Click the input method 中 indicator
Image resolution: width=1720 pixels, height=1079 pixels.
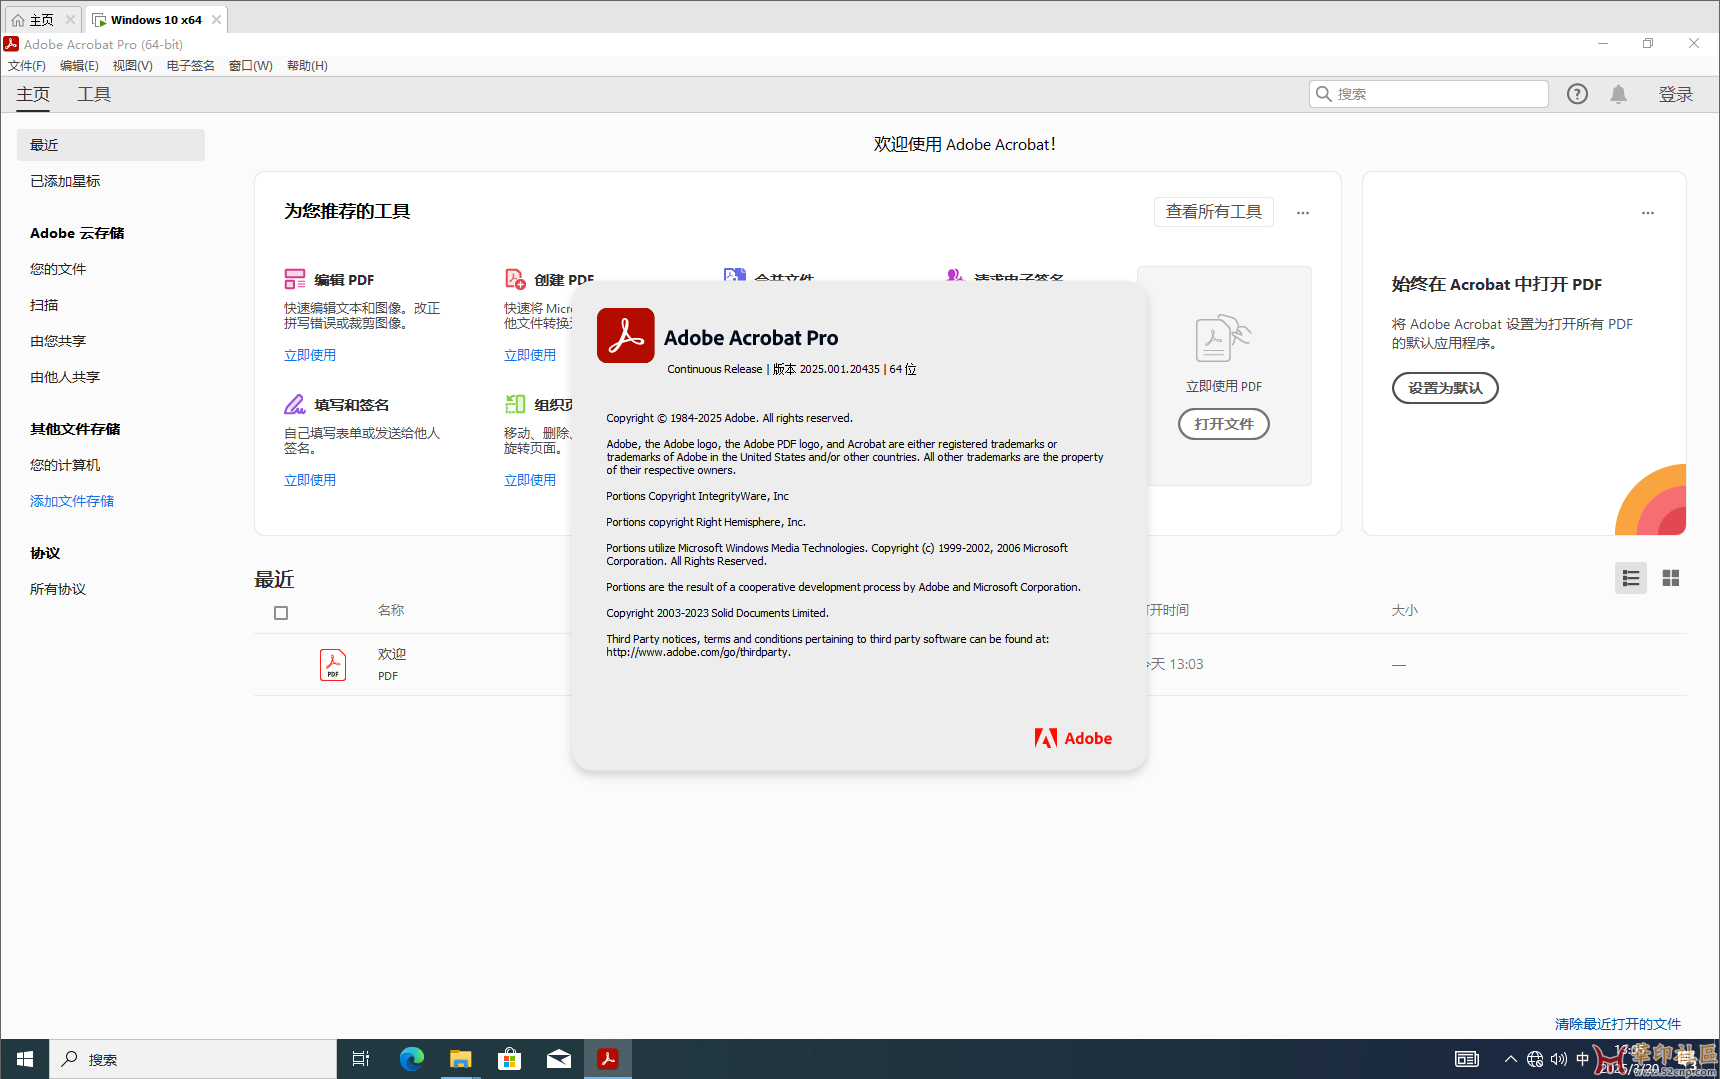tap(1582, 1059)
